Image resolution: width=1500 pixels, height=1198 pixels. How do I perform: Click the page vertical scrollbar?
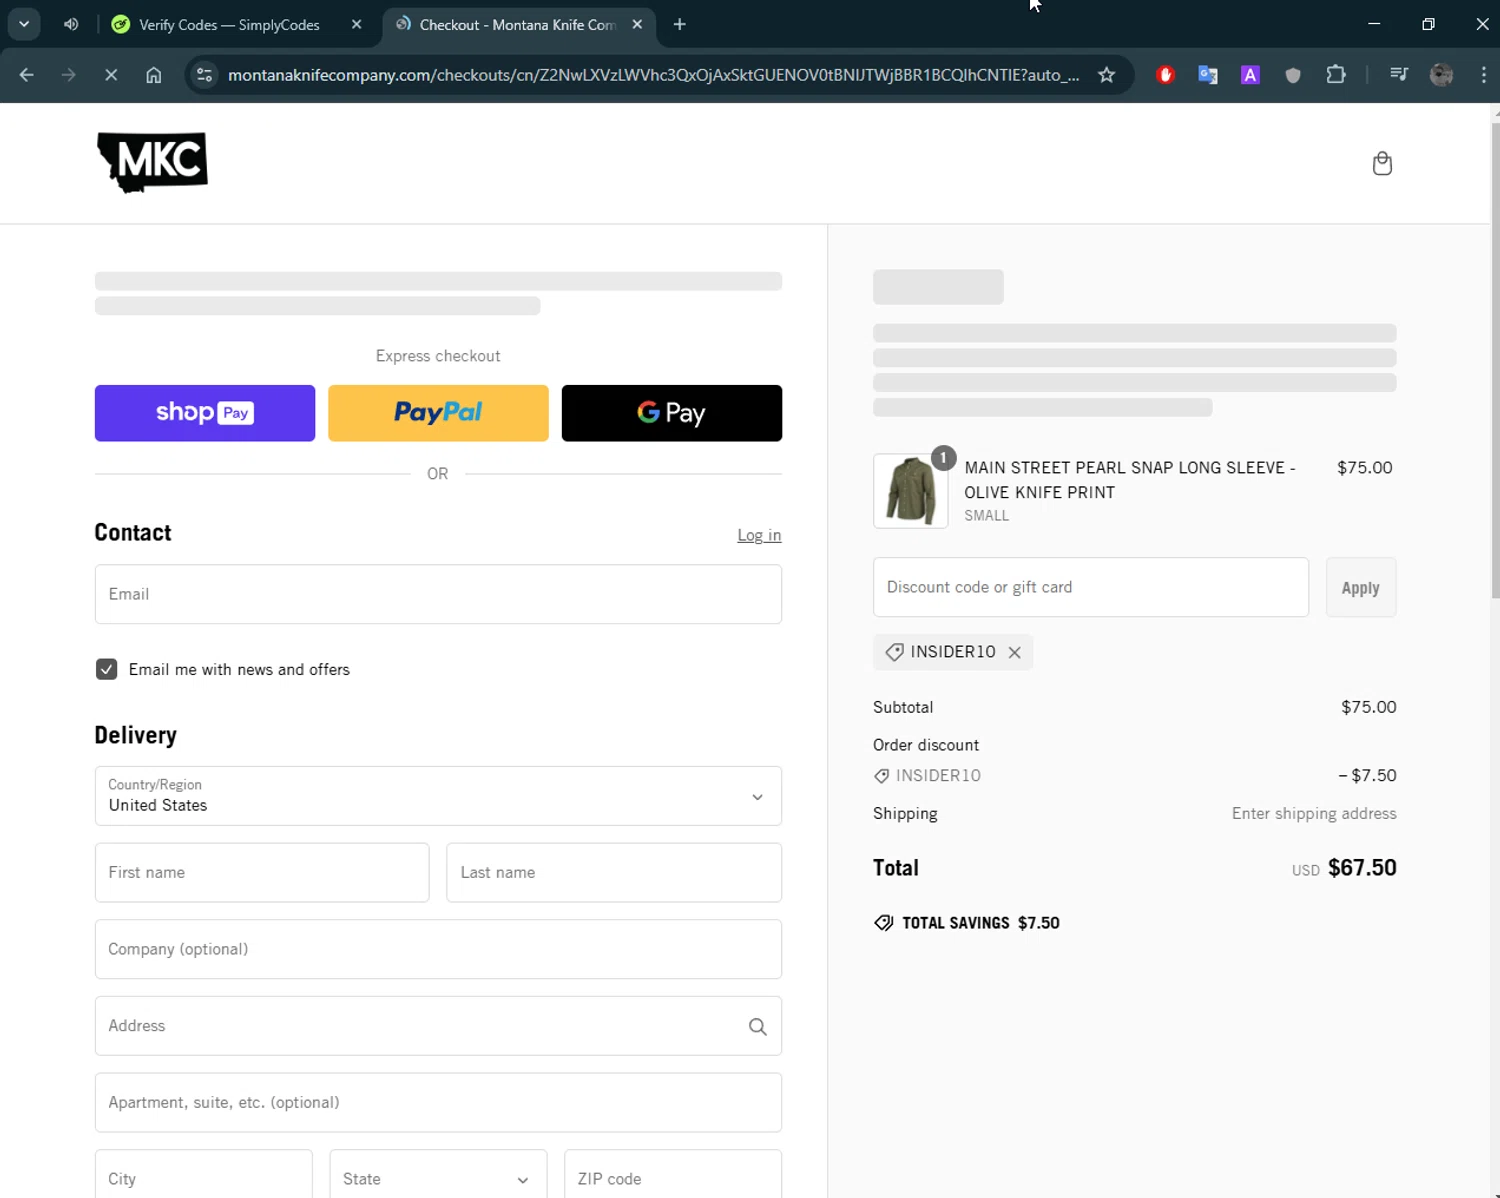coord(1495,360)
